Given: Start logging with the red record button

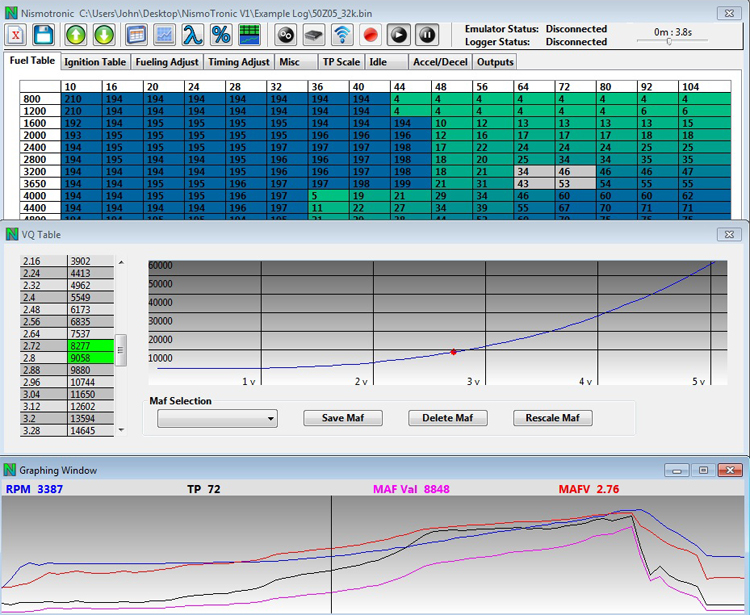Looking at the screenshot, I should [x=370, y=35].
